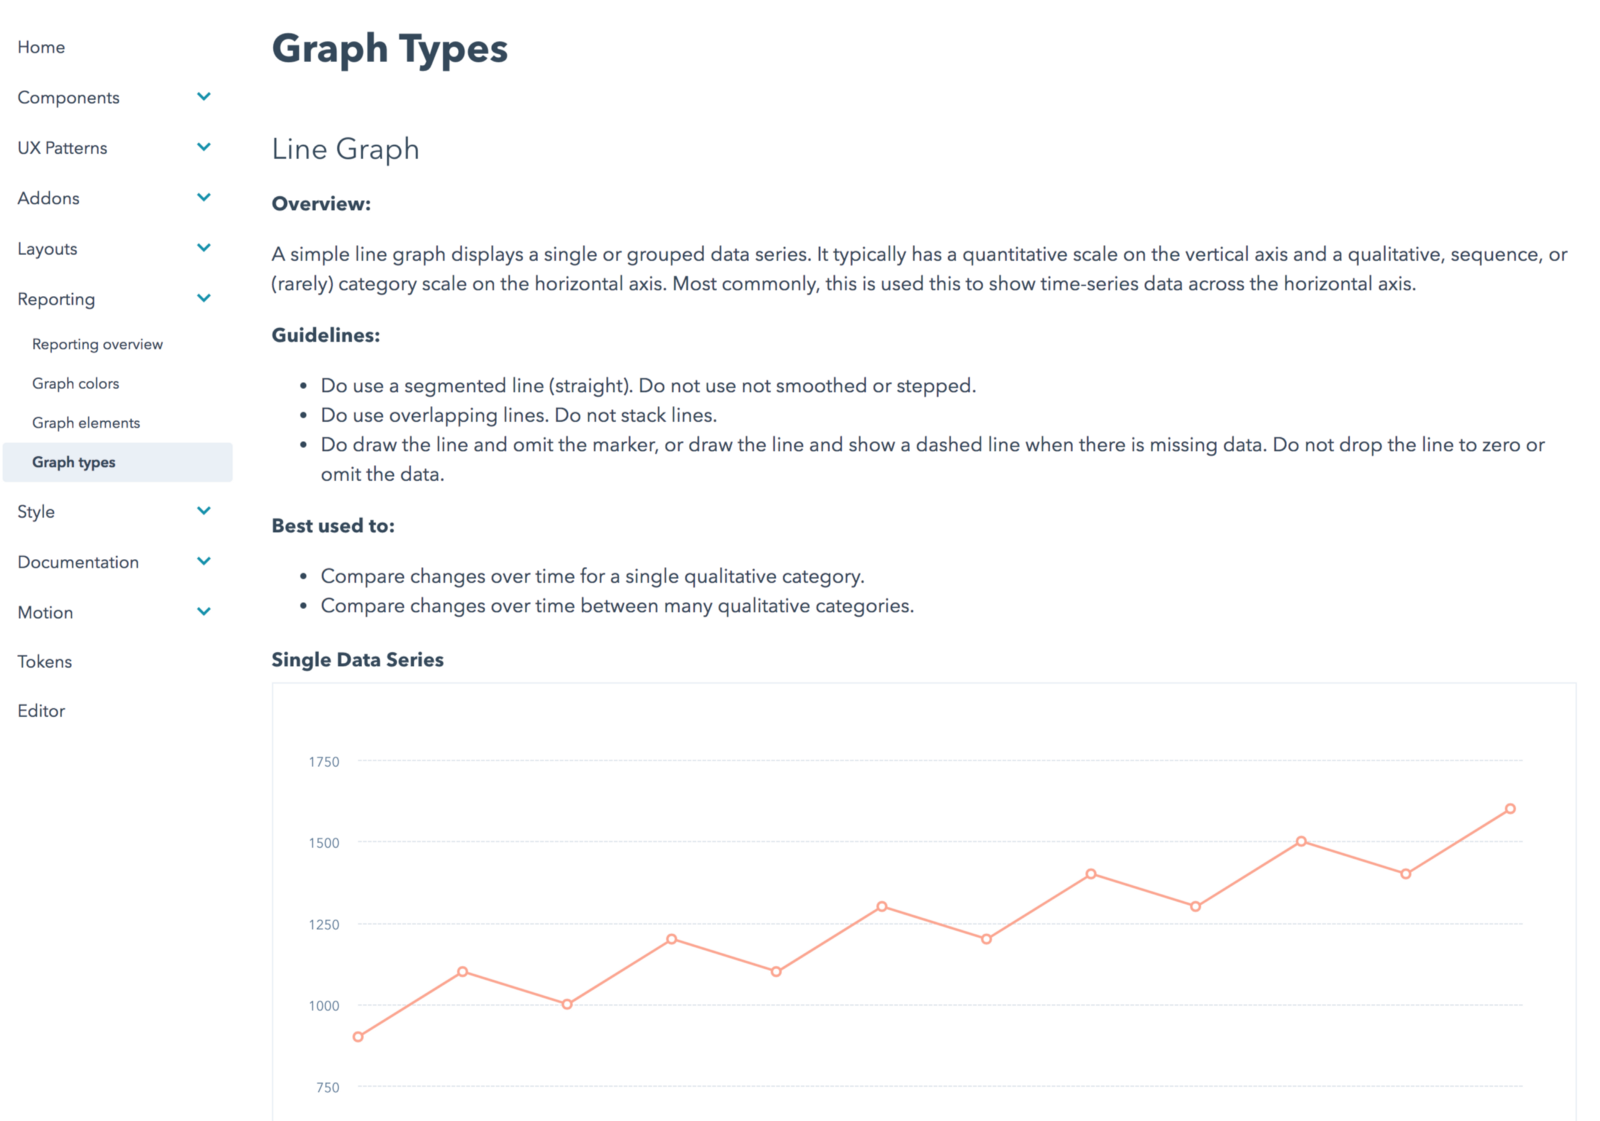Open the Tokens page
Image resolution: width=1600 pixels, height=1121 pixels.
(45, 661)
